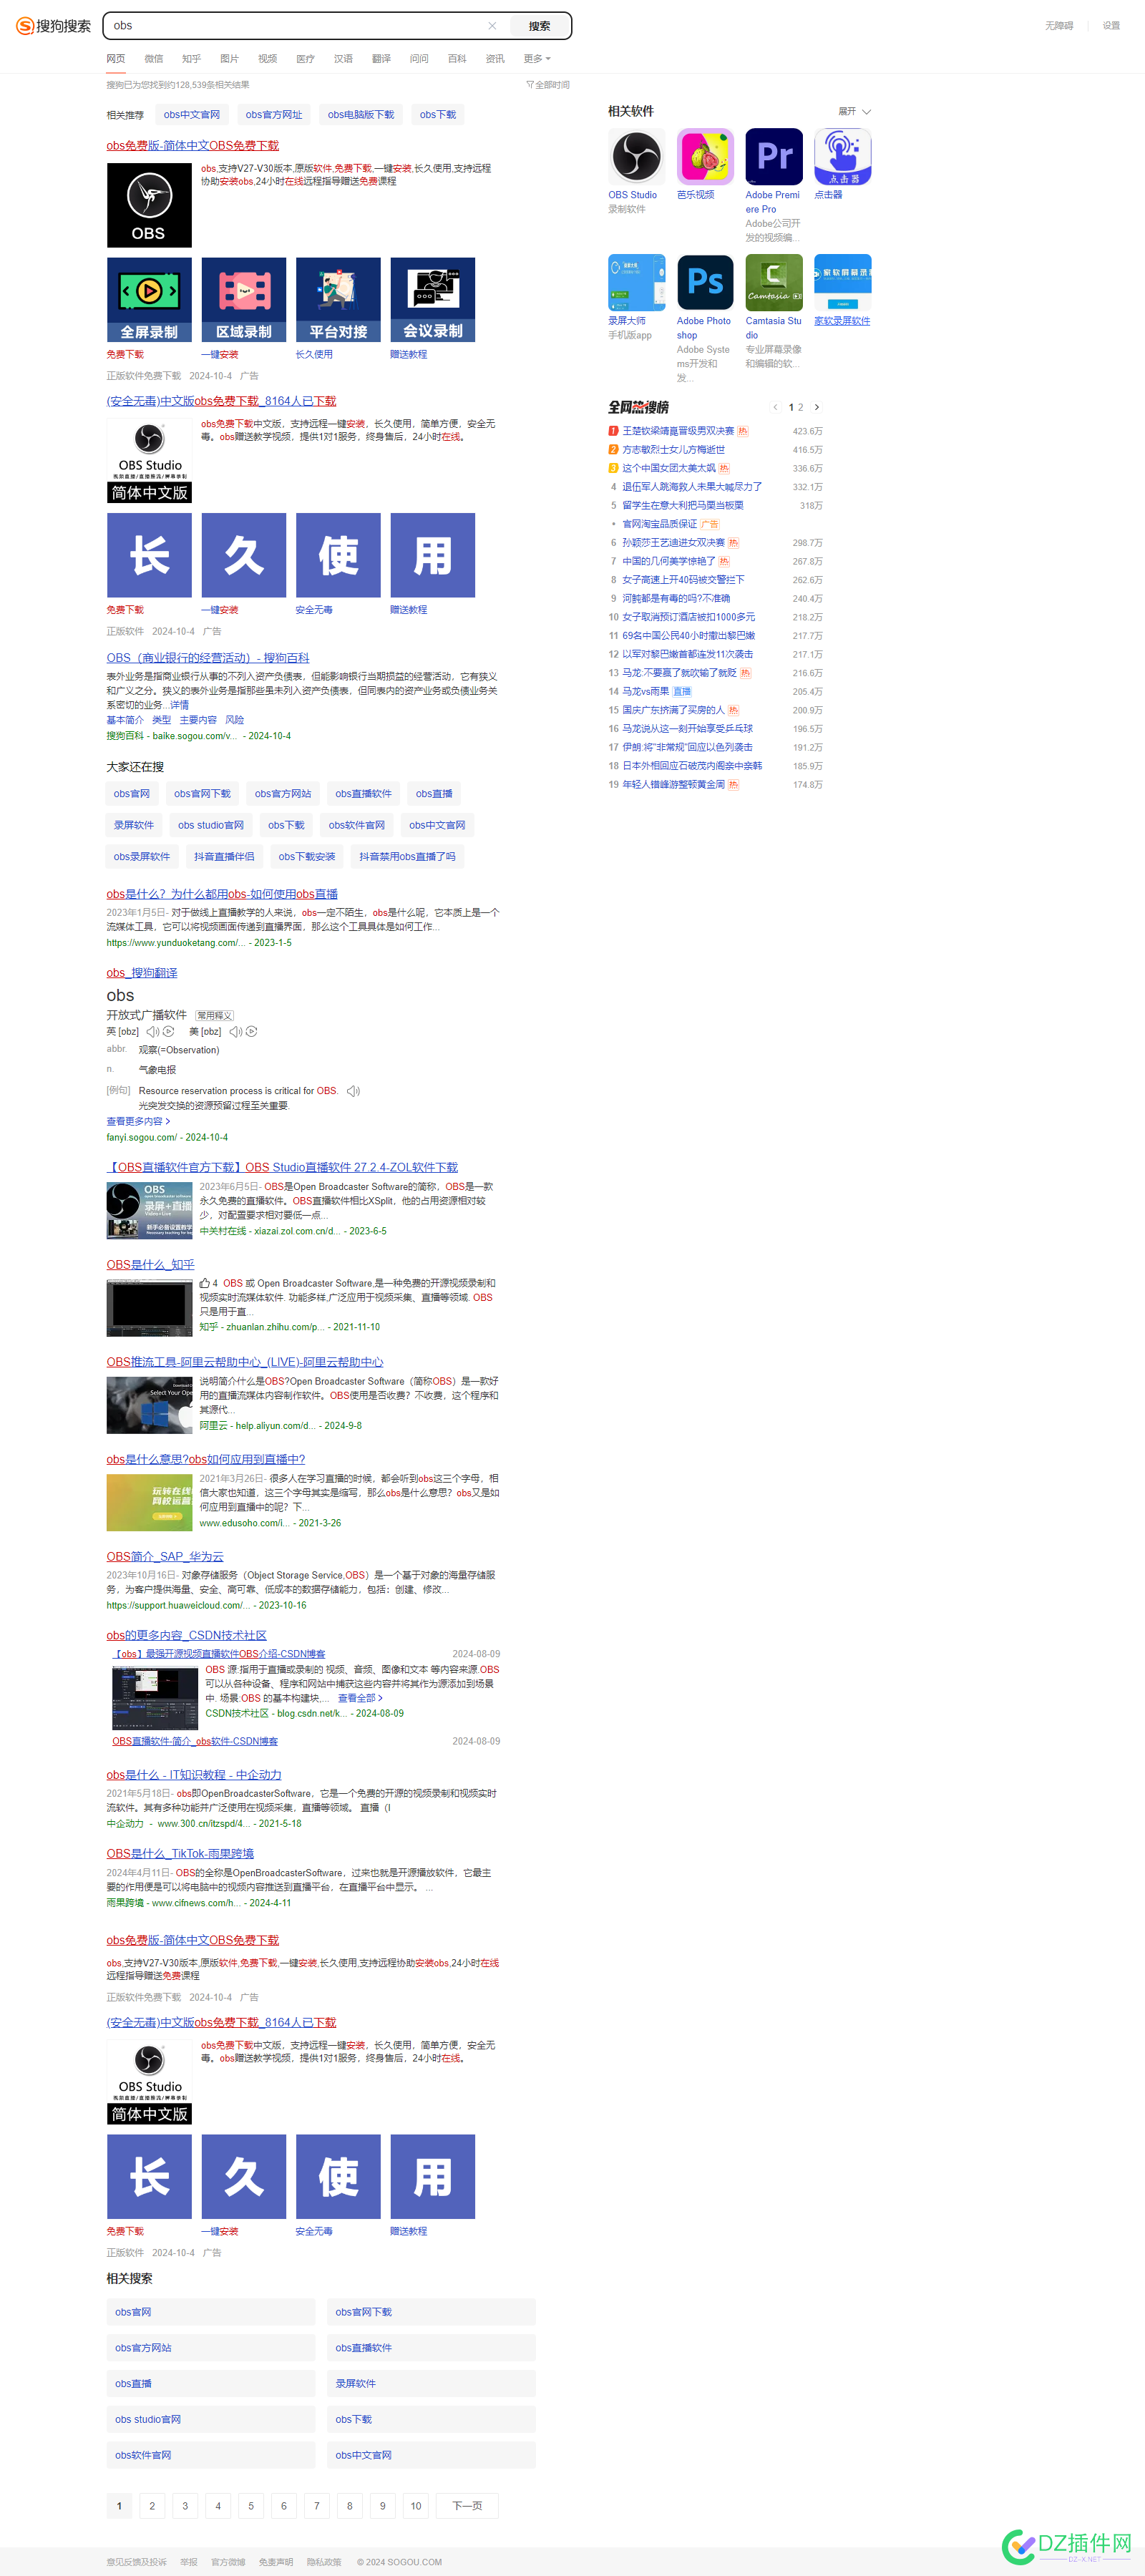Switch to the 视频 tab
This screenshot has width=1145, height=2576.
pos(267,59)
